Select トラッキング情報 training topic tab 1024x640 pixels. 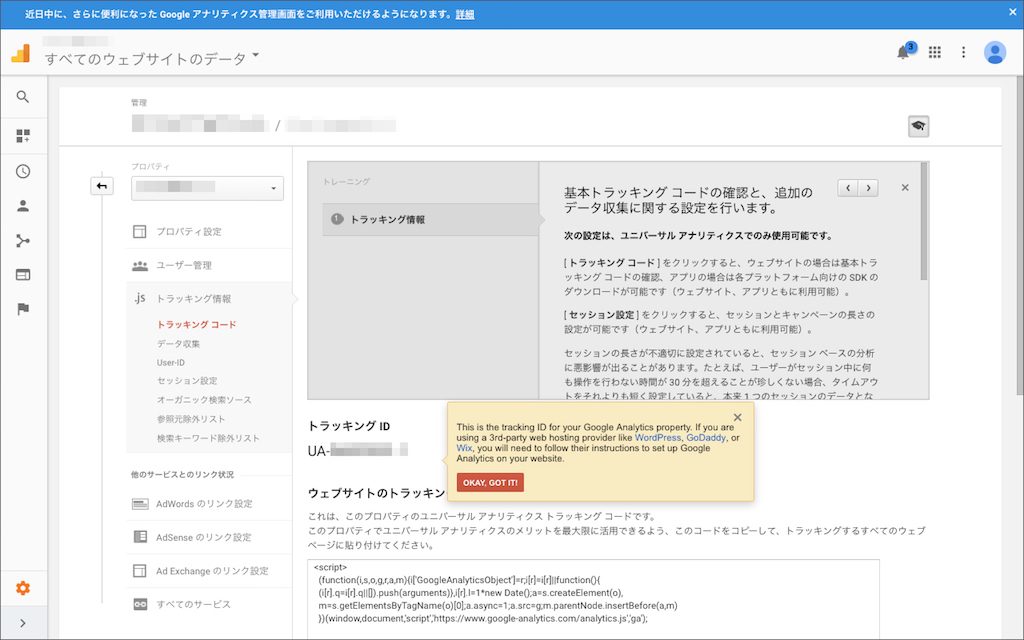430,219
